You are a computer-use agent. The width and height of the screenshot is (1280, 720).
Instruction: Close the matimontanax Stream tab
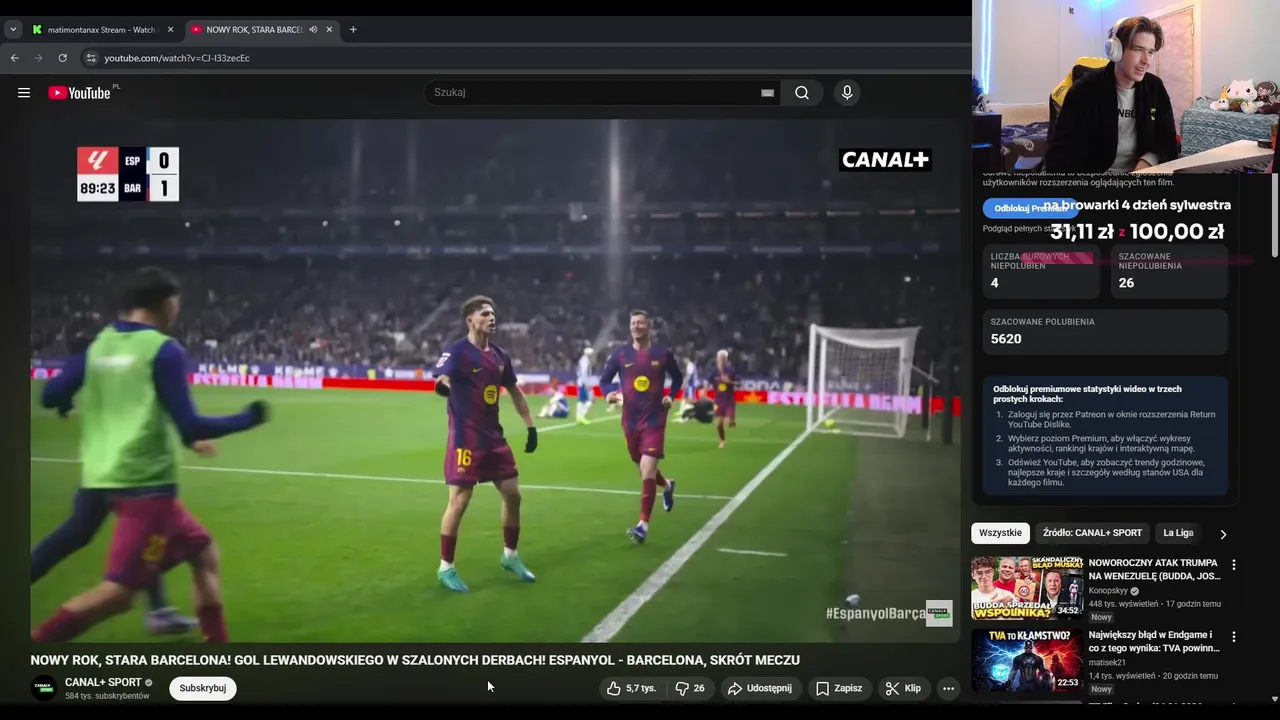170,30
